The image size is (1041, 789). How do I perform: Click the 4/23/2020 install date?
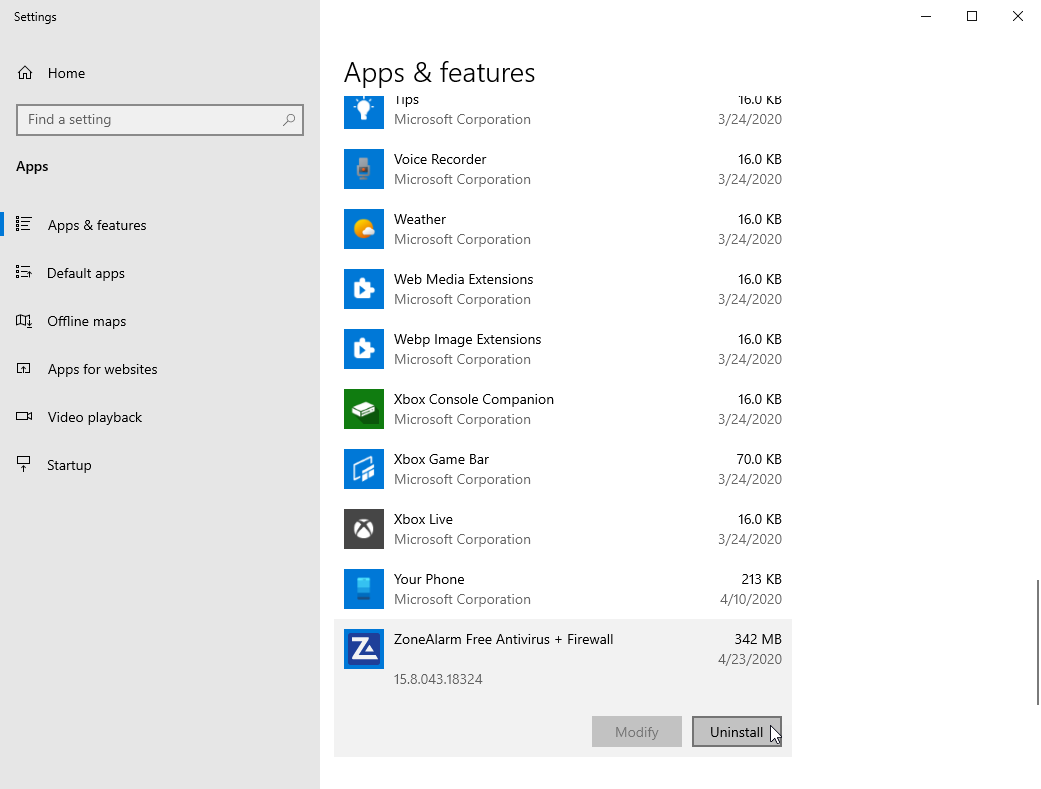click(x=750, y=659)
